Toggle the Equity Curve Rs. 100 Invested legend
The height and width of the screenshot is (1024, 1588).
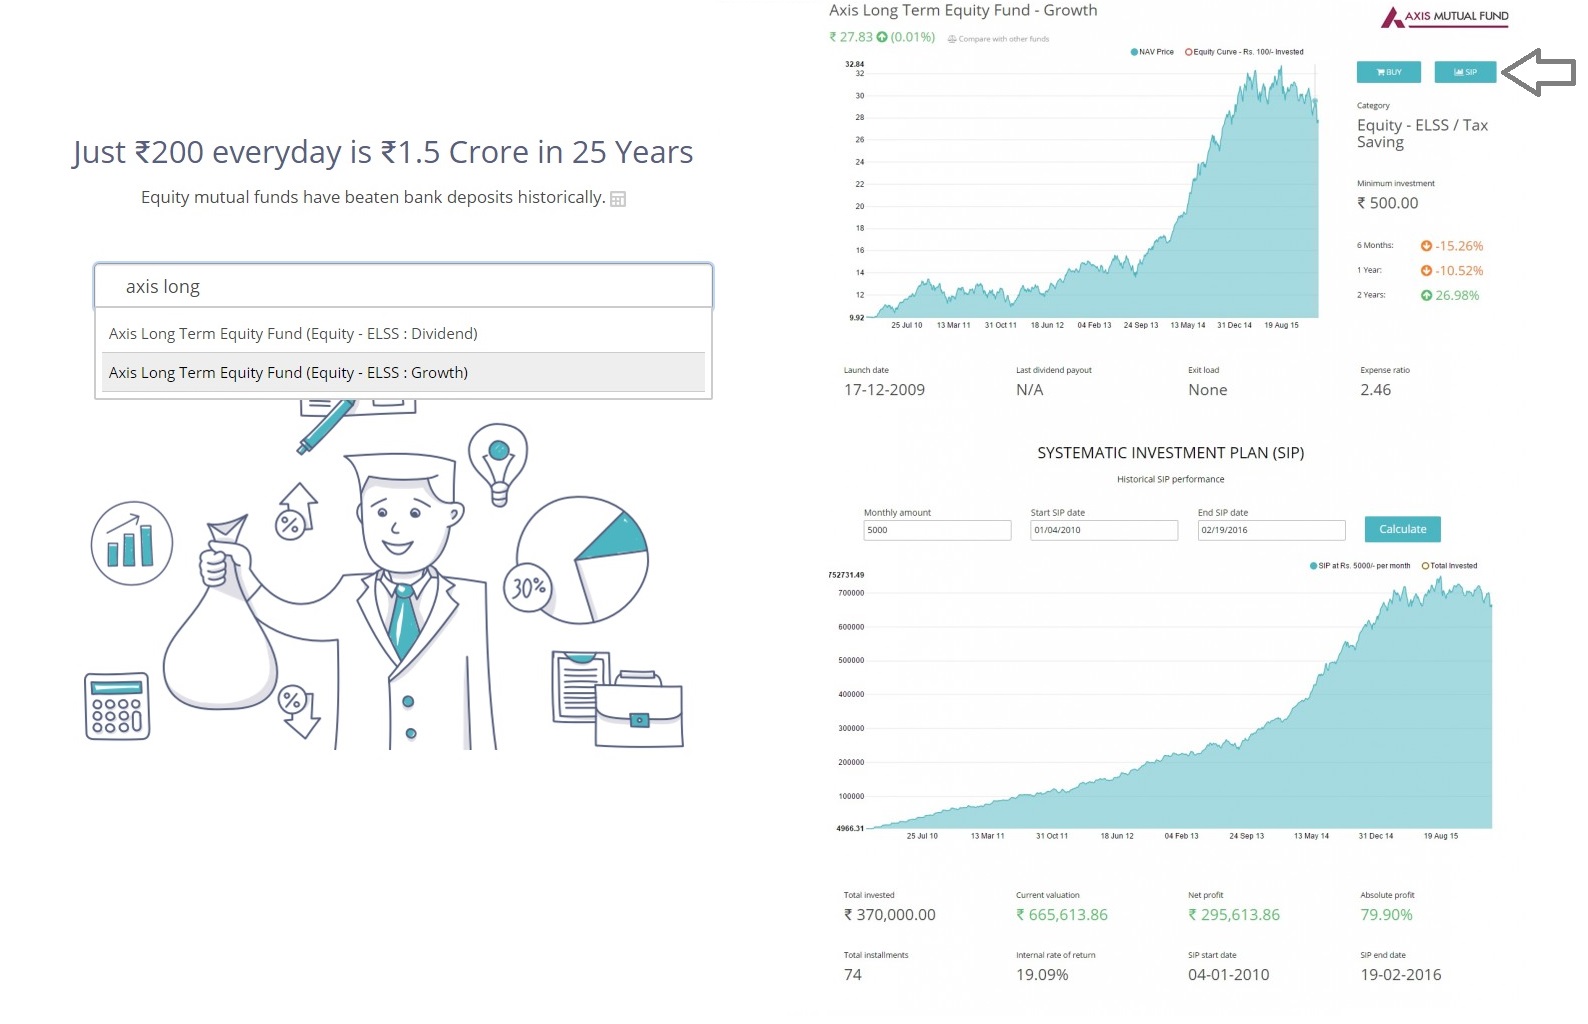click(x=1244, y=52)
